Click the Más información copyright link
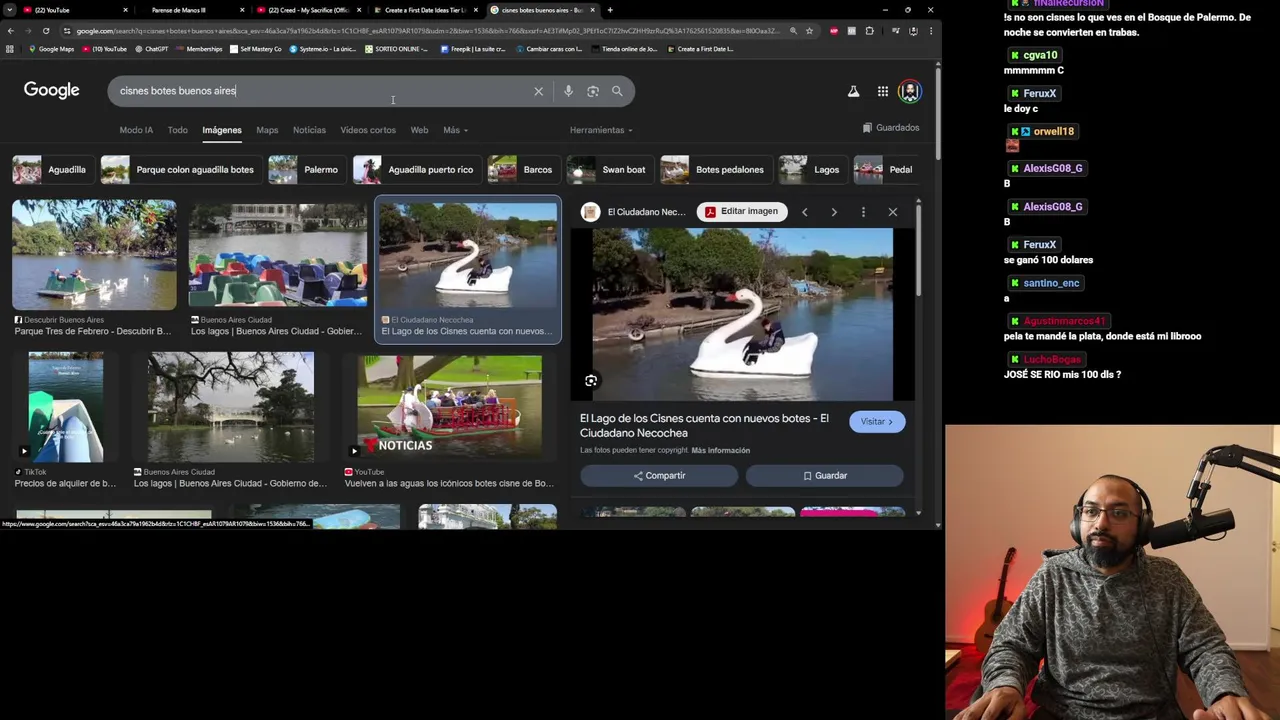Viewport: 1280px width, 720px height. coord(720,451)
